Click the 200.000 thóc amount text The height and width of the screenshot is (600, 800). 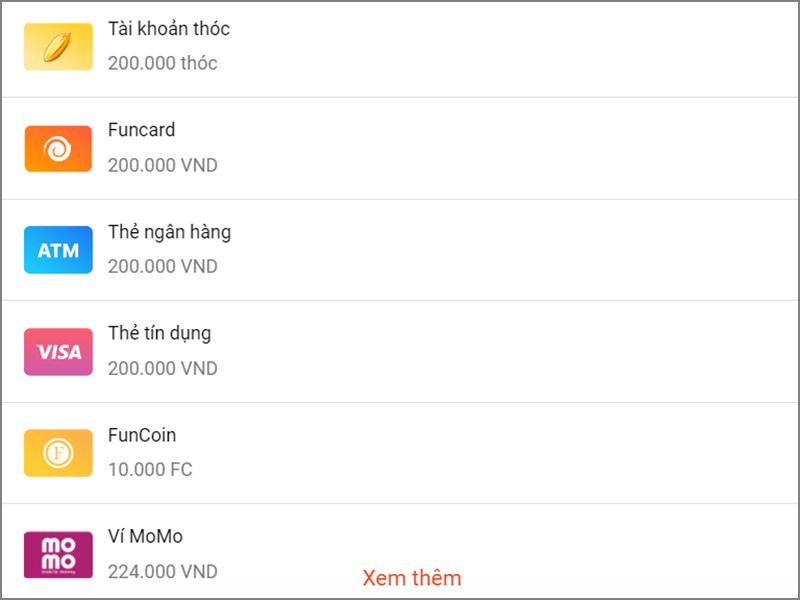[x=164, y=64]
